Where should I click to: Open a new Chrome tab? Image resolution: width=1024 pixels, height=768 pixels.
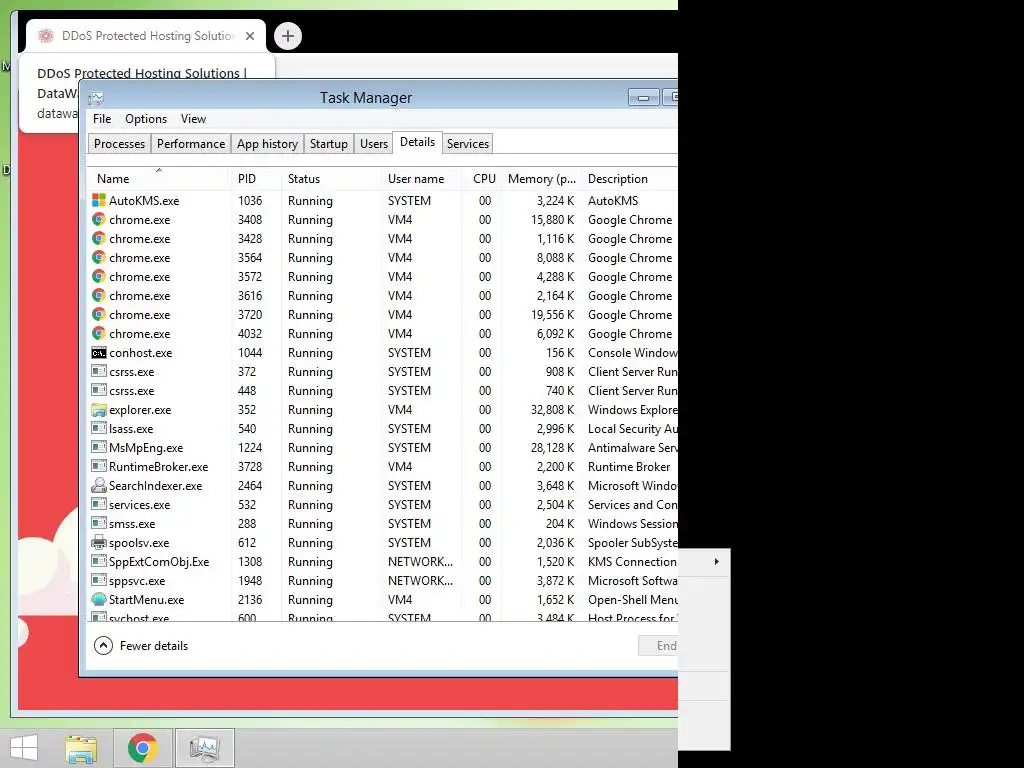click(288, 36)
